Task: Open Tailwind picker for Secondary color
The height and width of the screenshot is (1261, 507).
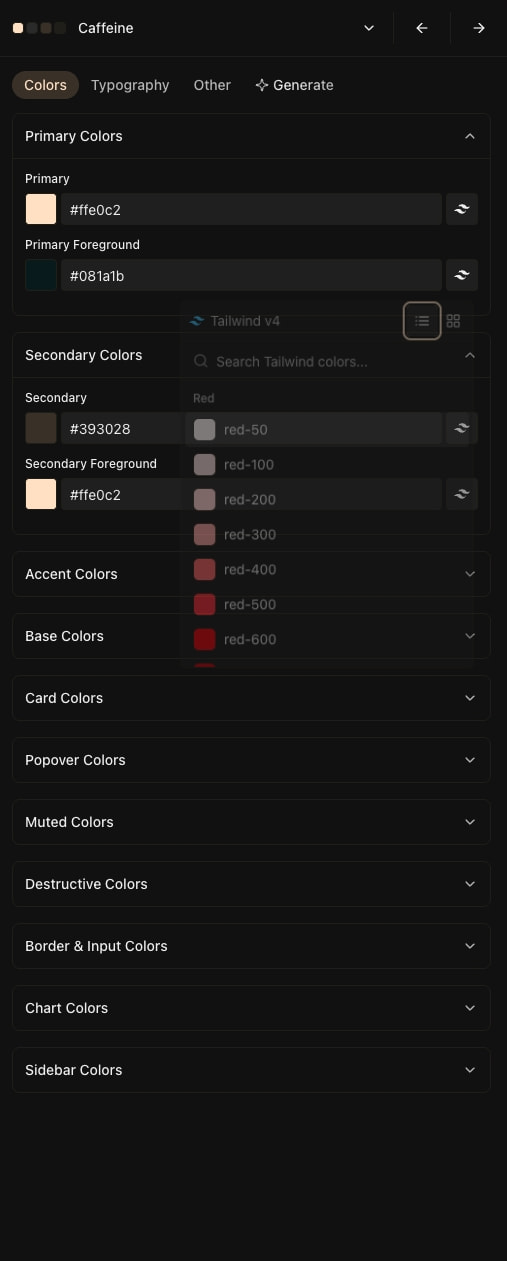Action: point(461,428)
